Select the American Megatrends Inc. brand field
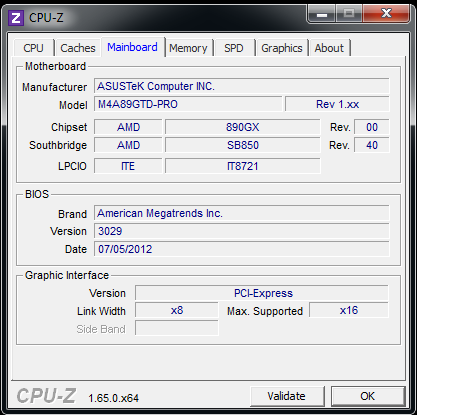 [241, 213]
